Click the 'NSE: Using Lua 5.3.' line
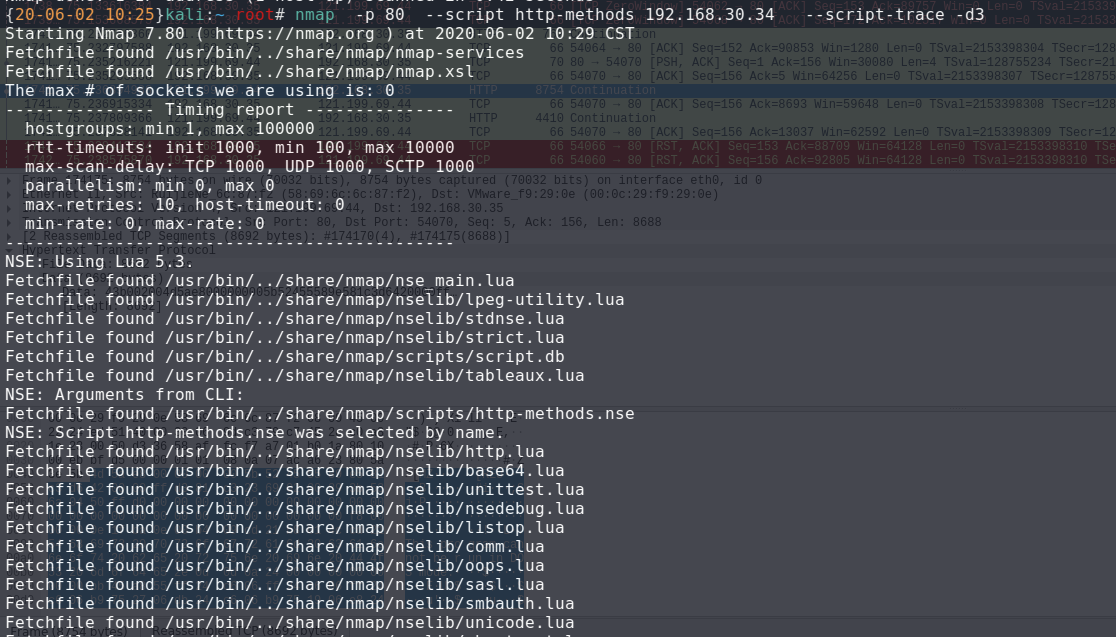1116x637 pixels. [x=100, y=261]
